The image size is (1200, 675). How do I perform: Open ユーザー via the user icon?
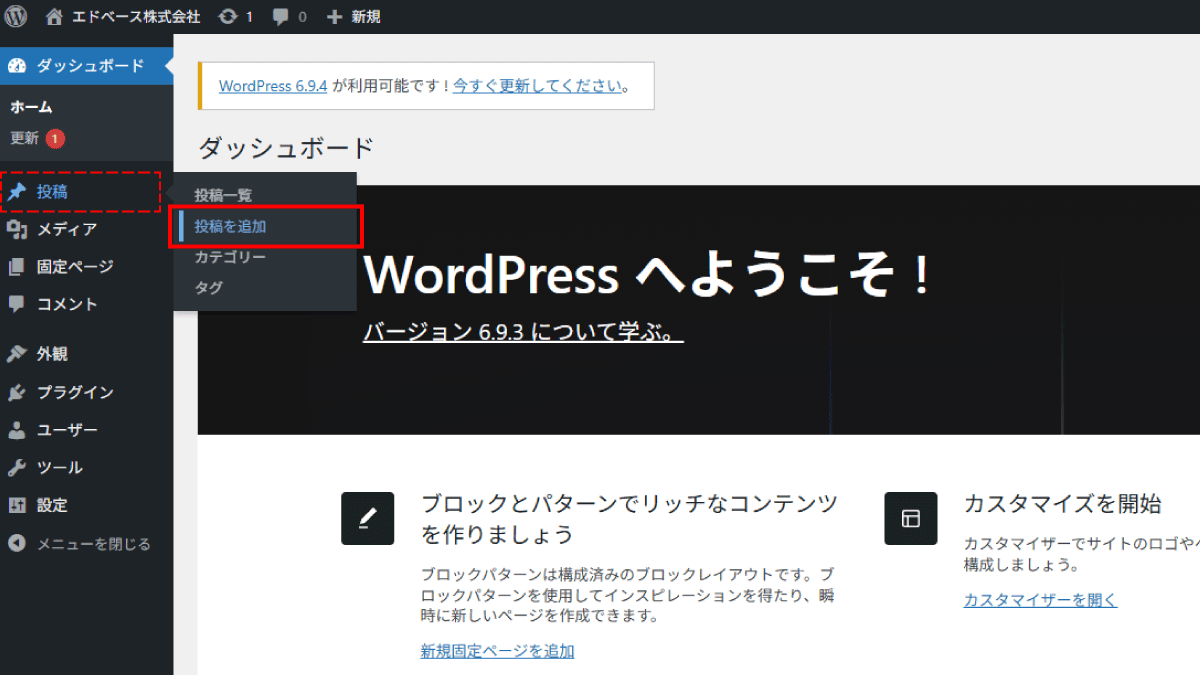(x=17, y=429)
